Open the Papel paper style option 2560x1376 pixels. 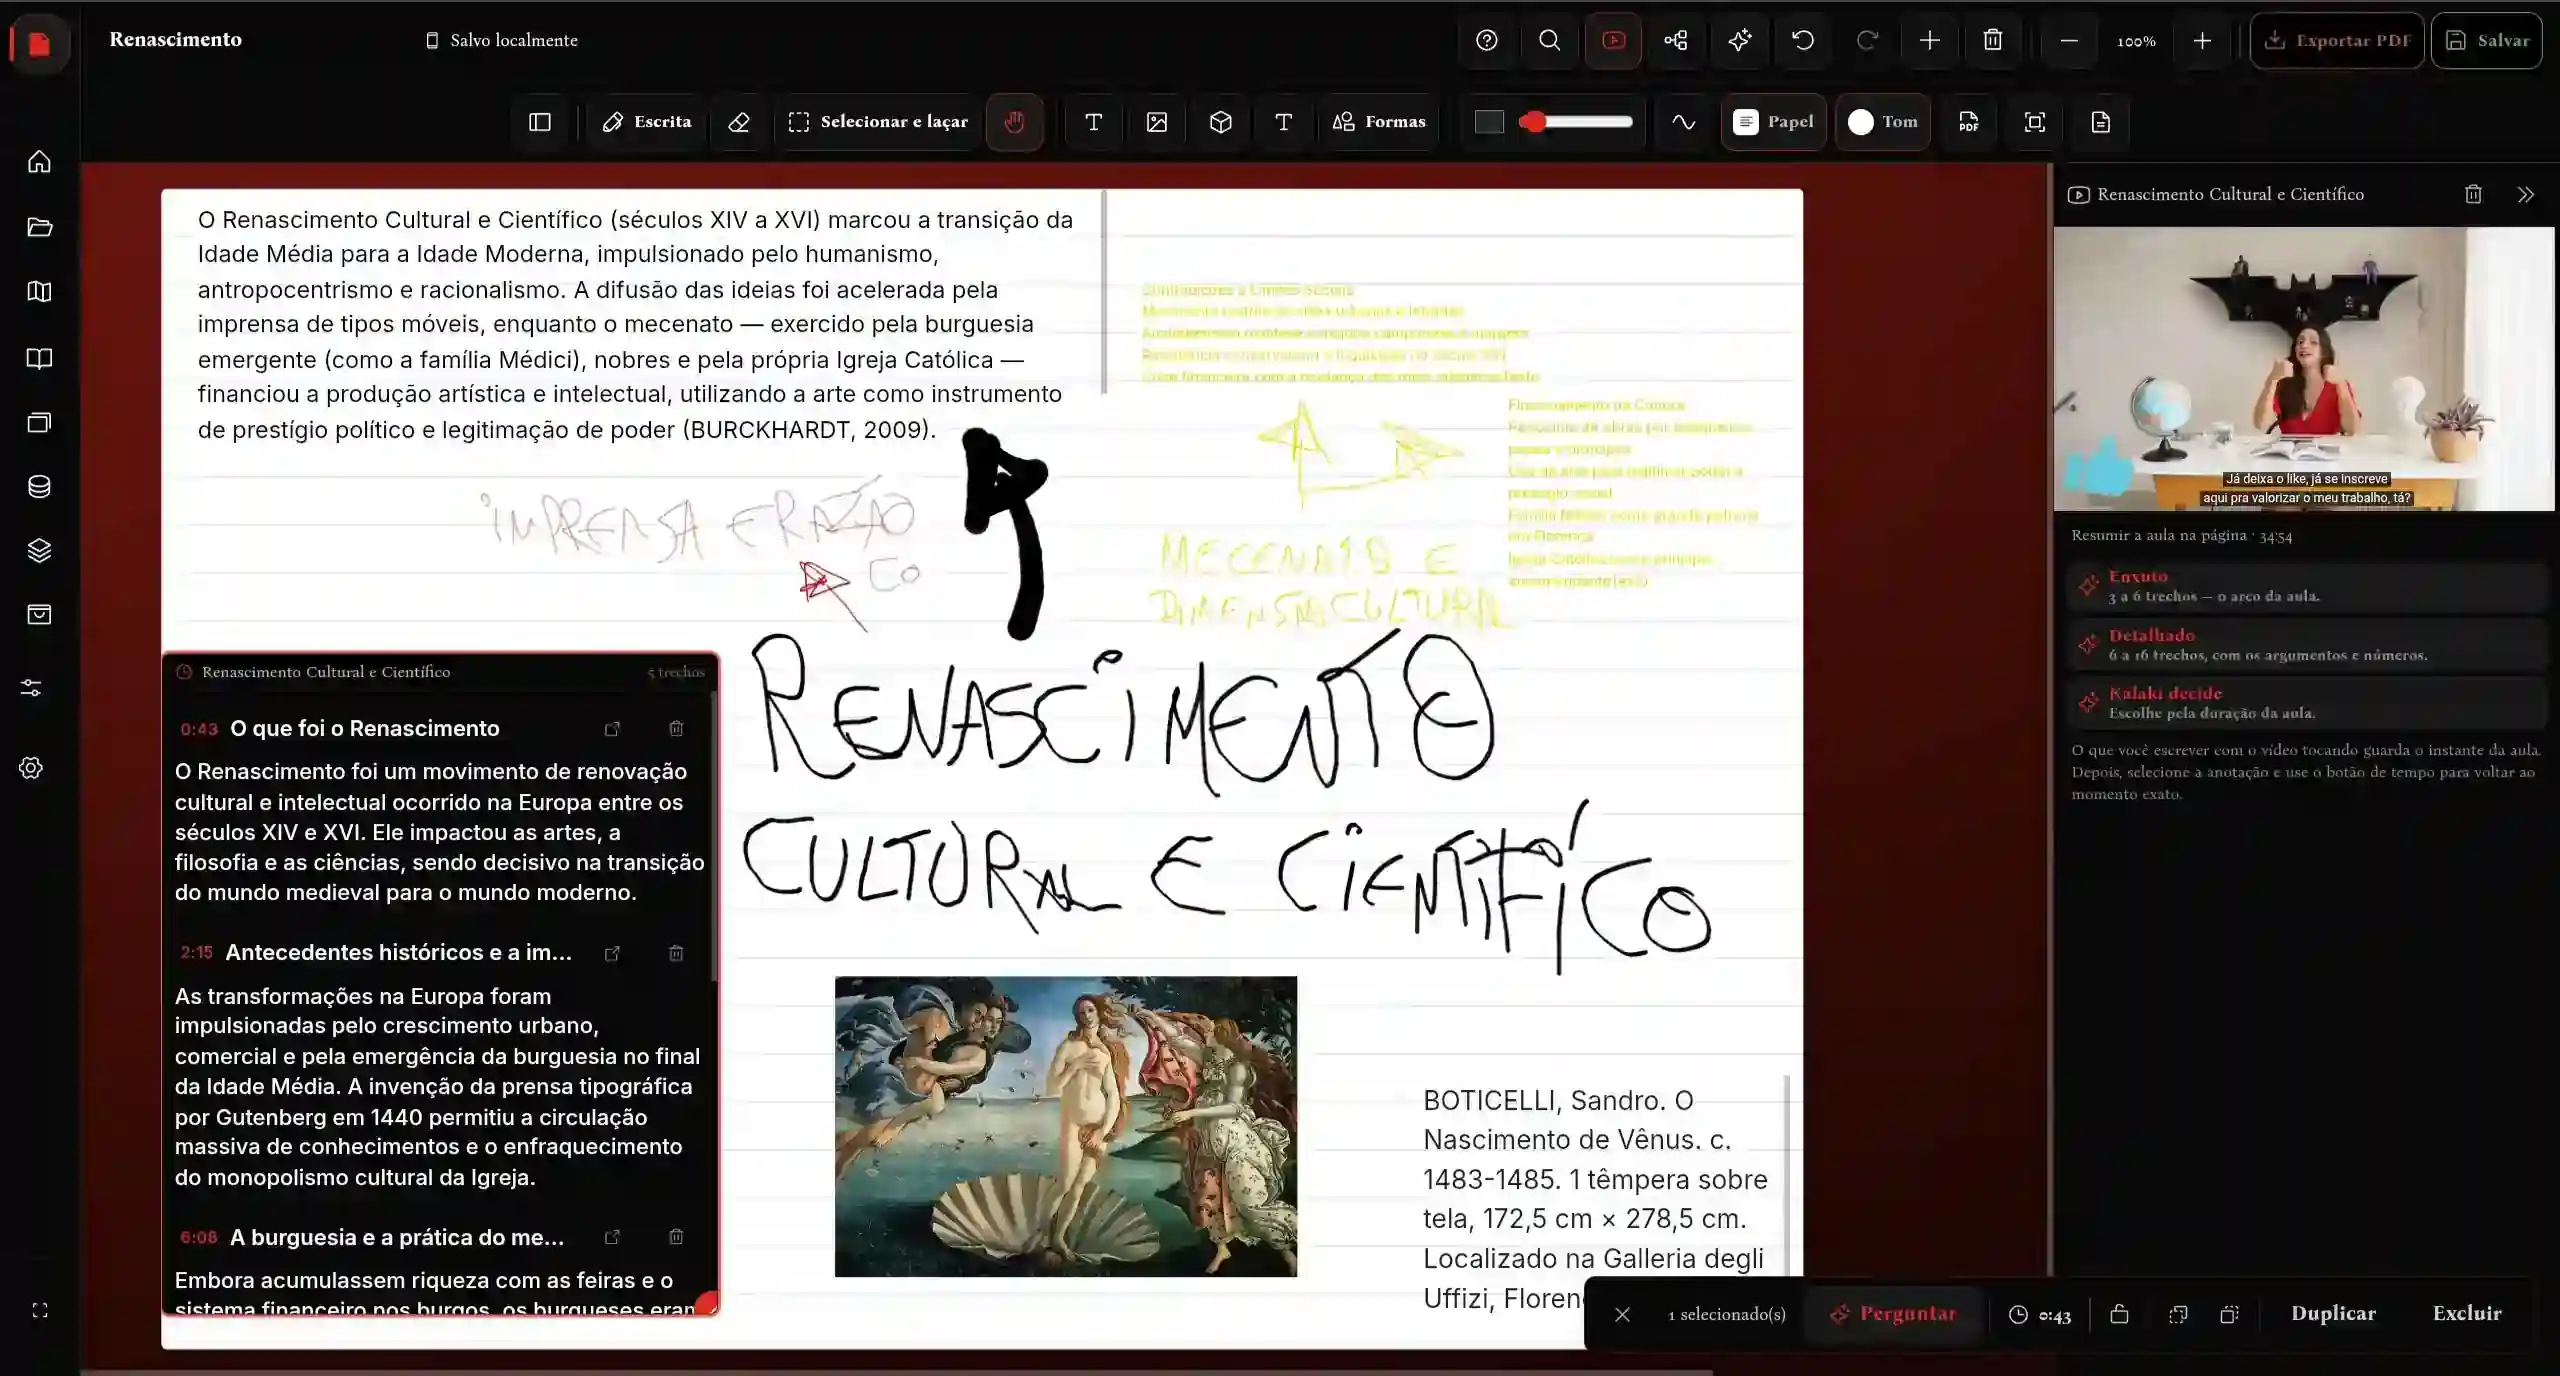(x=1774, y=122)
